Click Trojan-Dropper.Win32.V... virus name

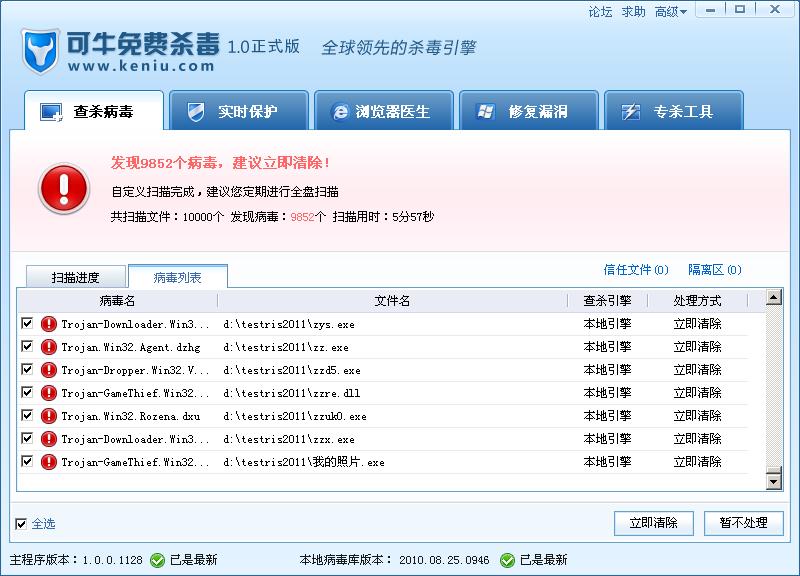click(x=135, y=370)
